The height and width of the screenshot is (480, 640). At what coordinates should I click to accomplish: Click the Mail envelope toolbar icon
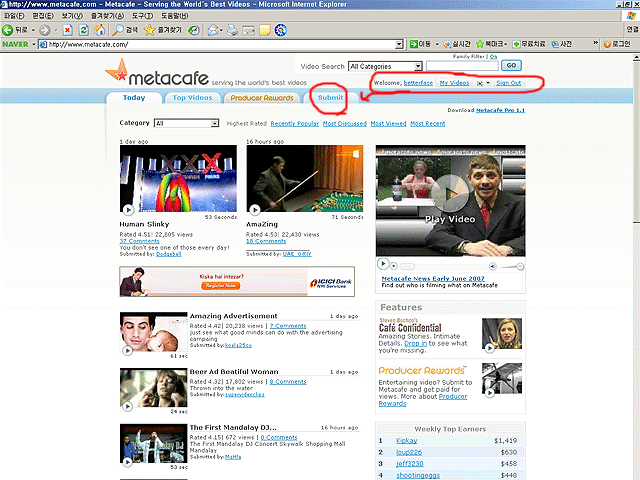point(213,30)
